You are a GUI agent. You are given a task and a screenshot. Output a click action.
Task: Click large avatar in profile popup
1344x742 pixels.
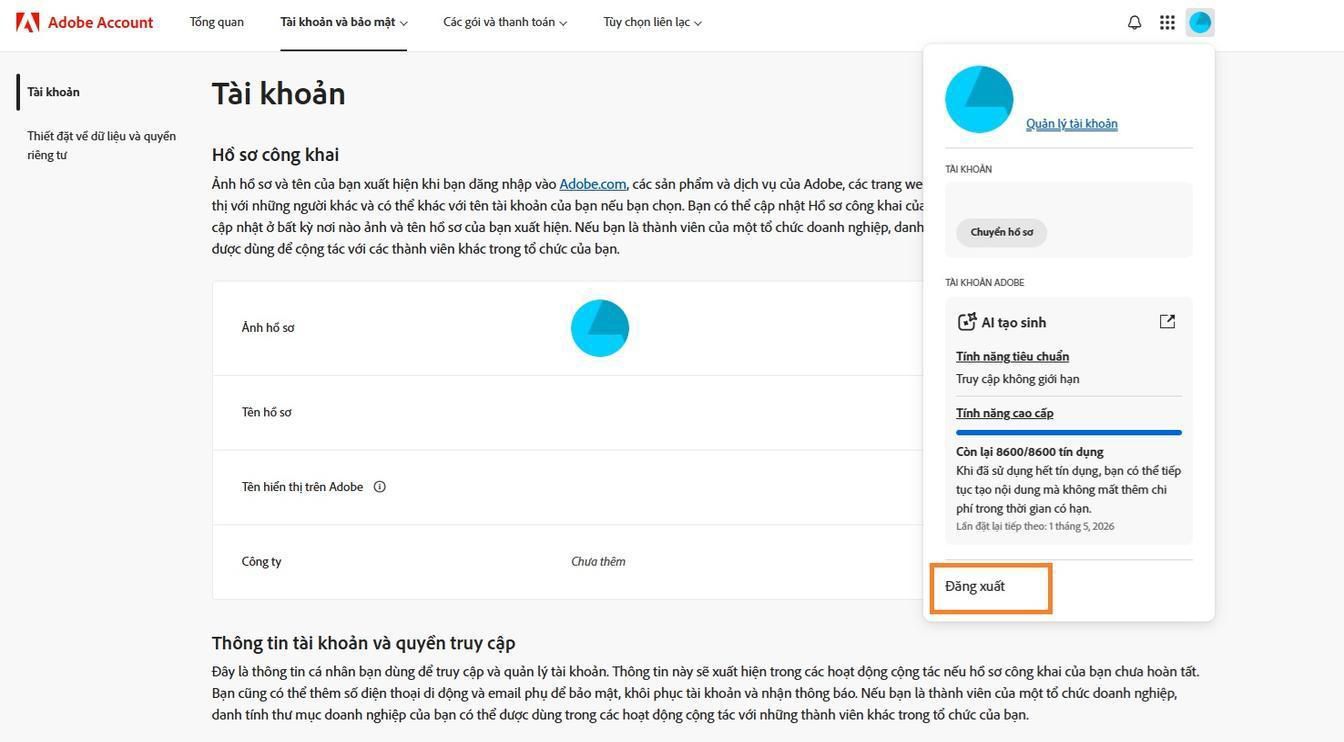[979, 100]
